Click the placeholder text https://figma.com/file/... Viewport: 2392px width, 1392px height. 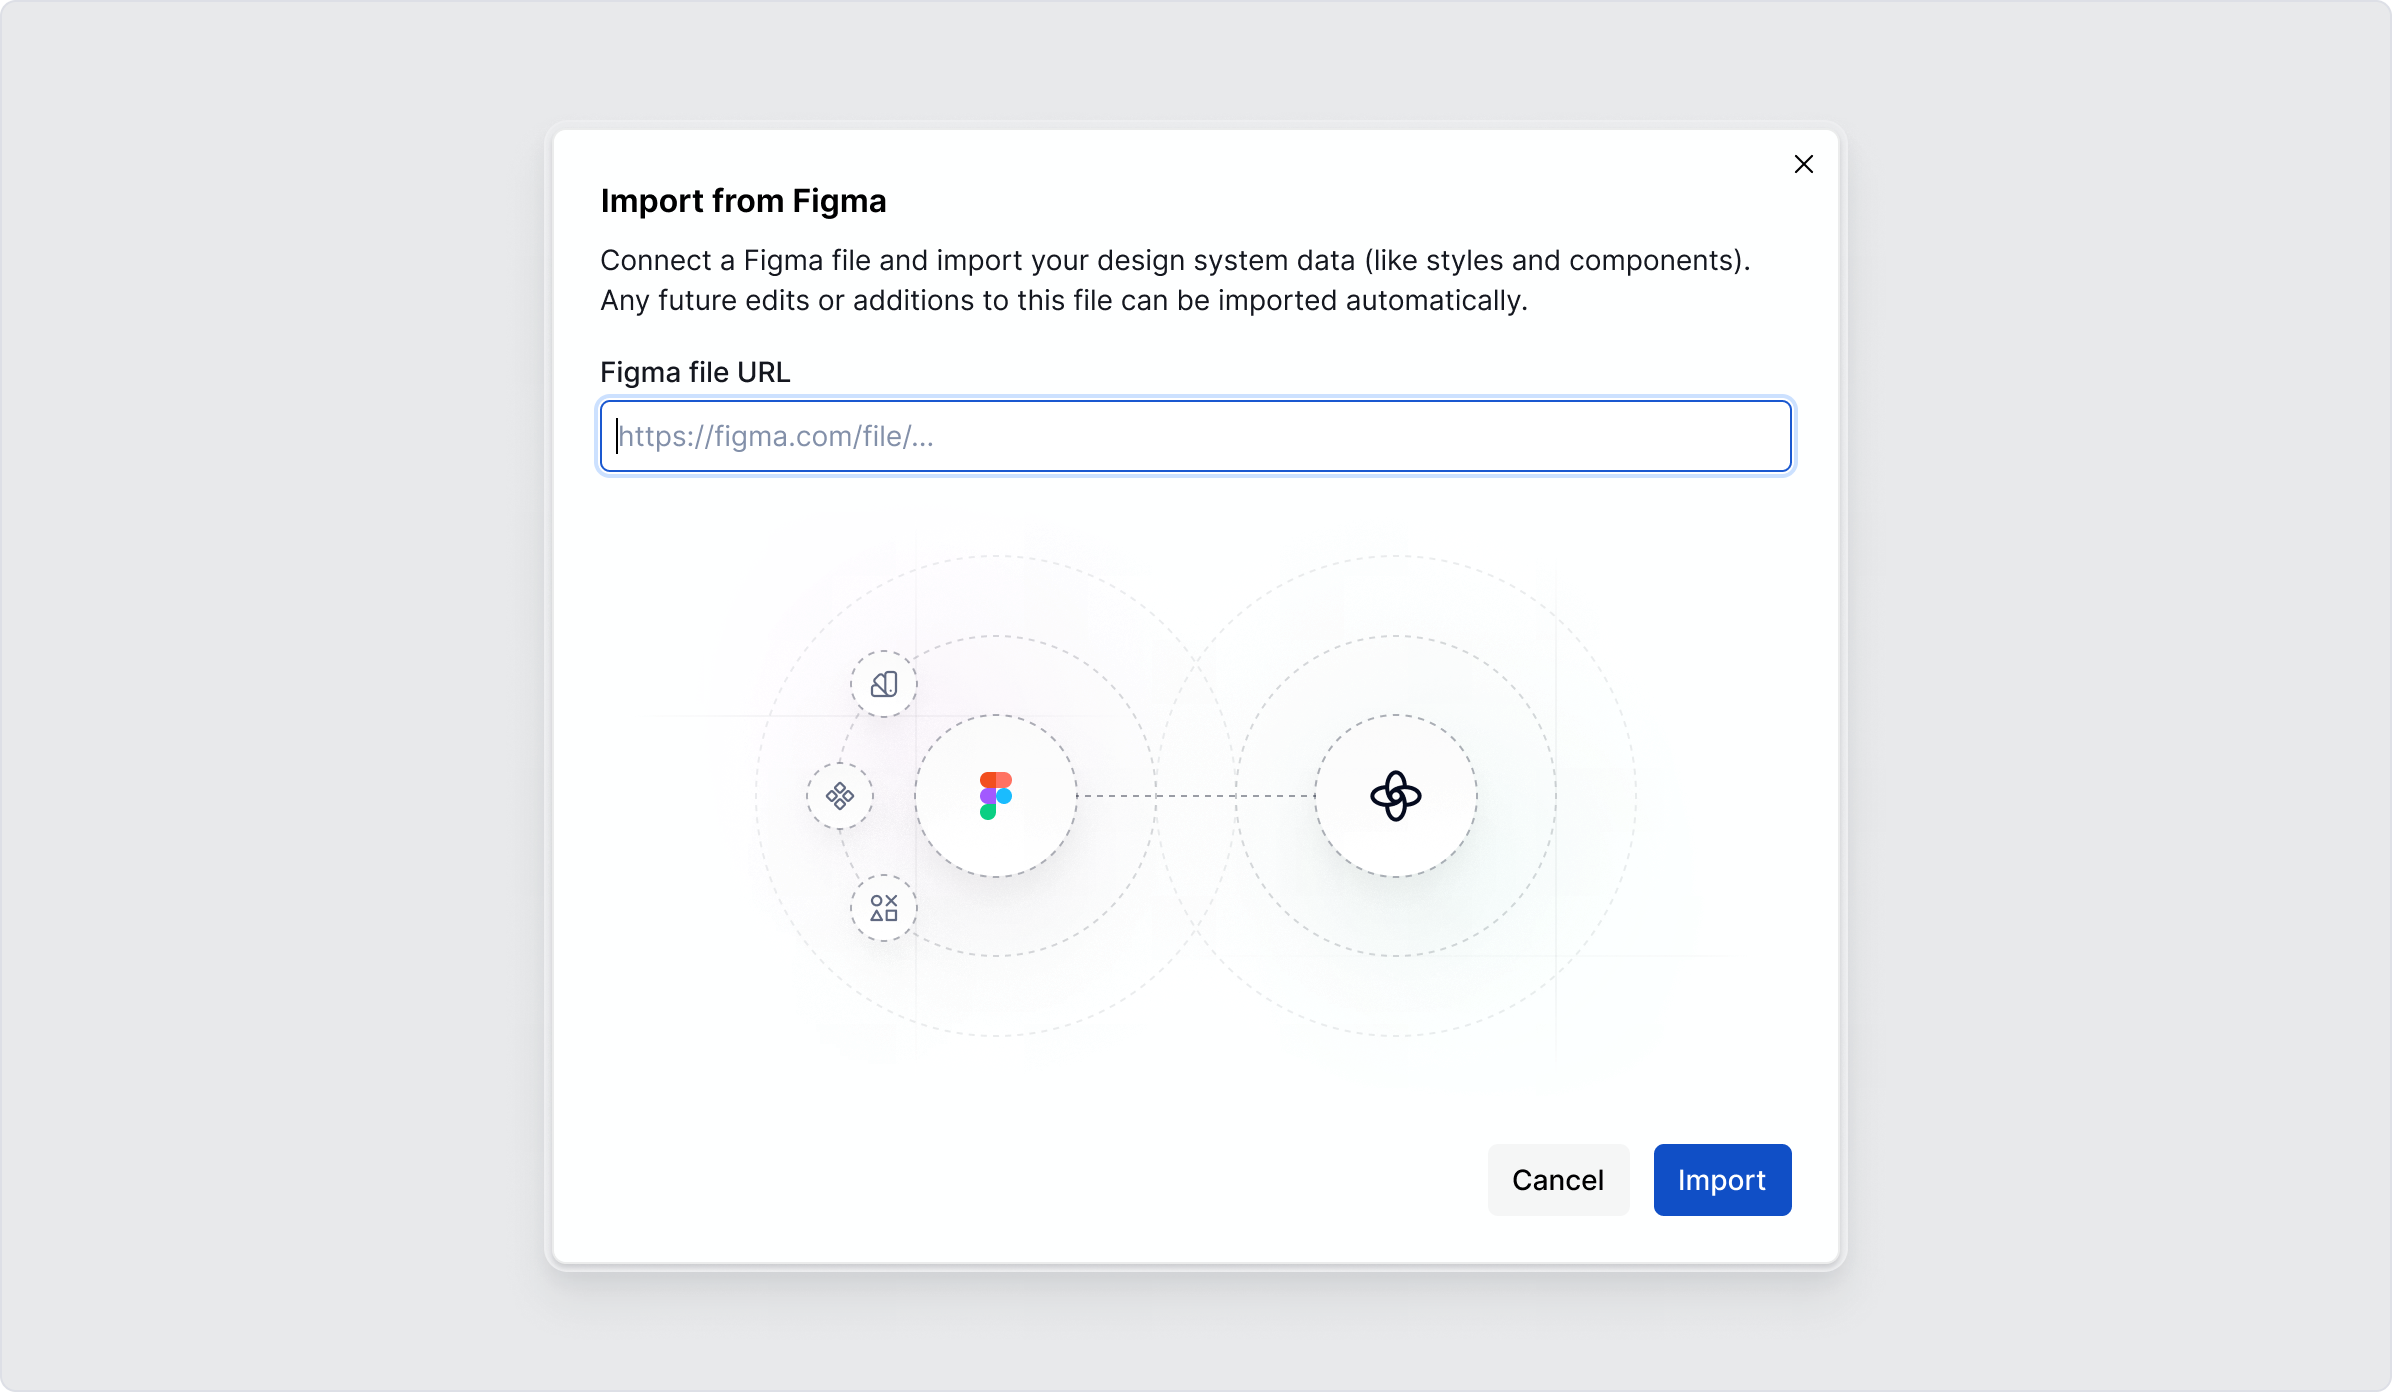click(776, 436)
